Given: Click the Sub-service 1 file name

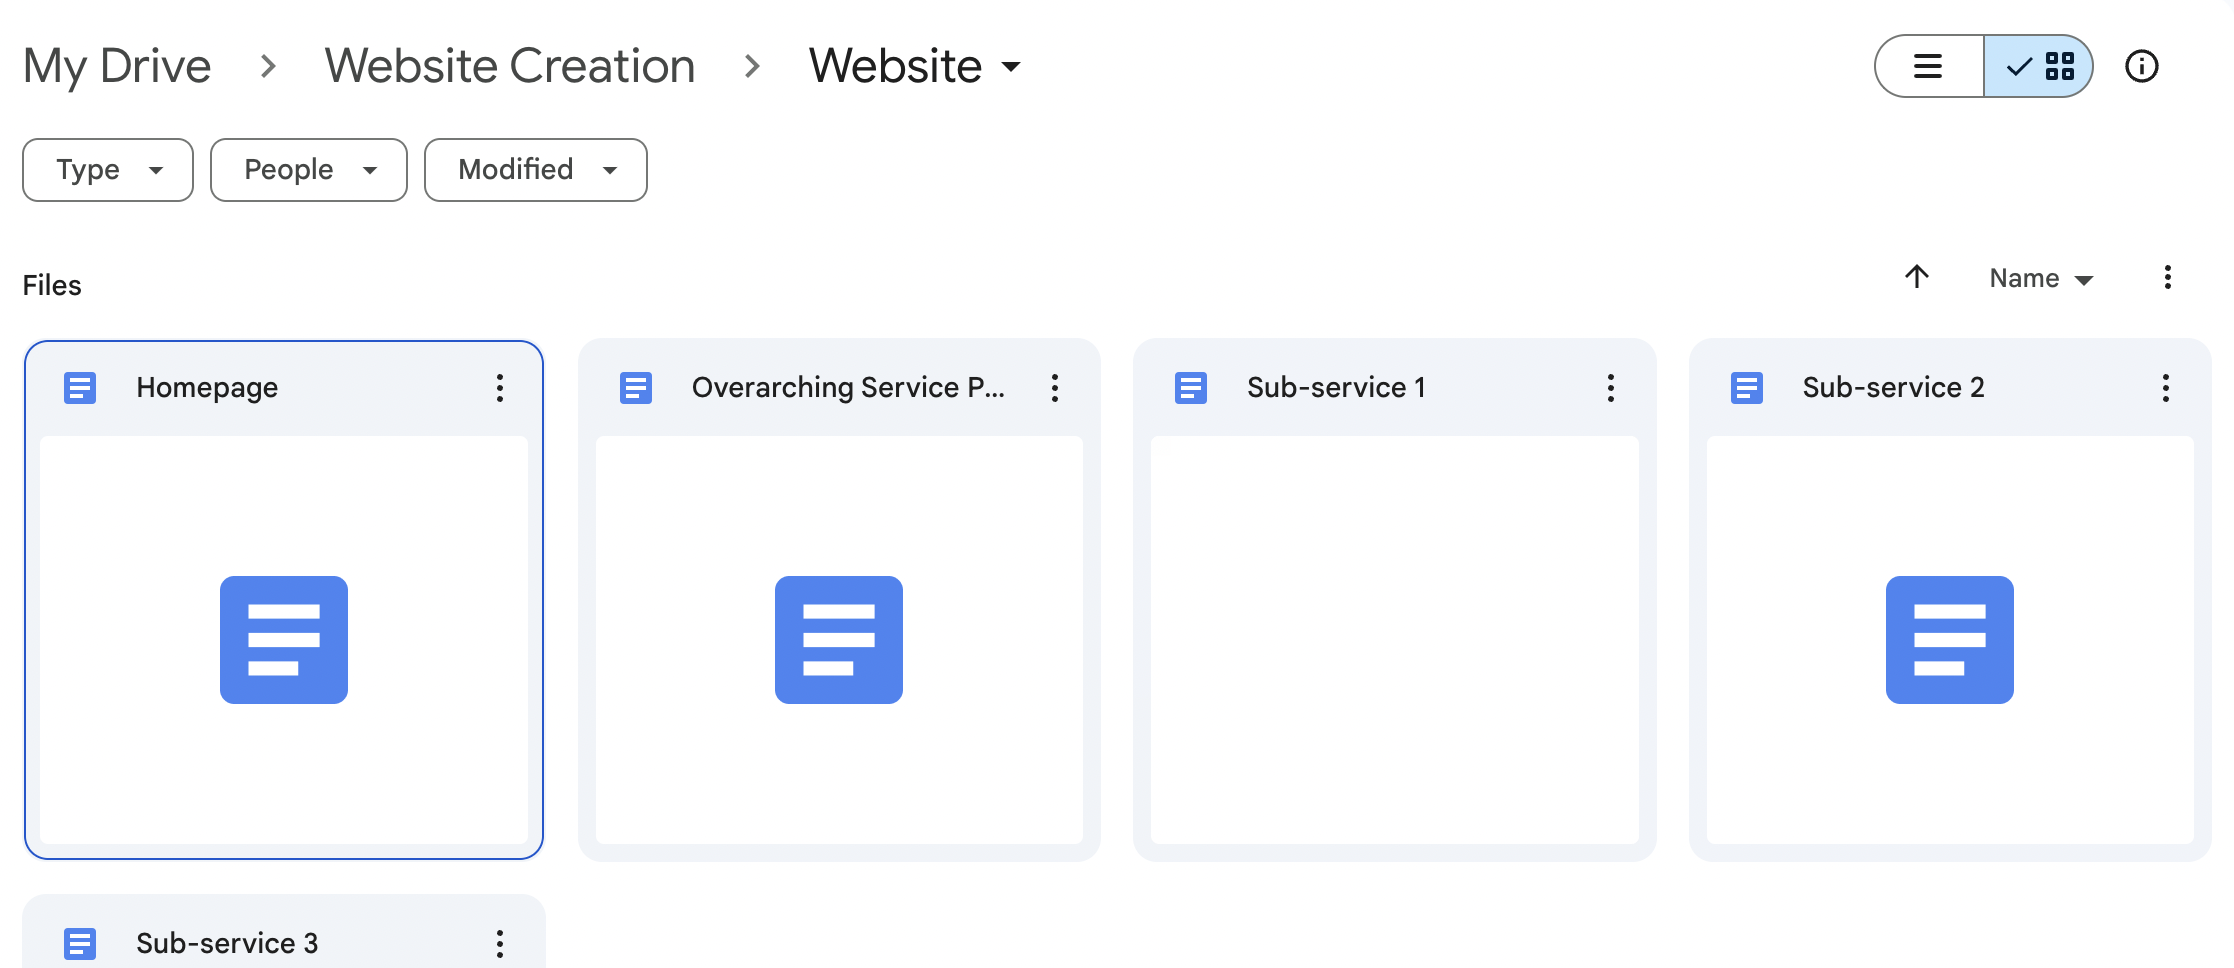Looking at the screenshot, I should pos(1336,388).
